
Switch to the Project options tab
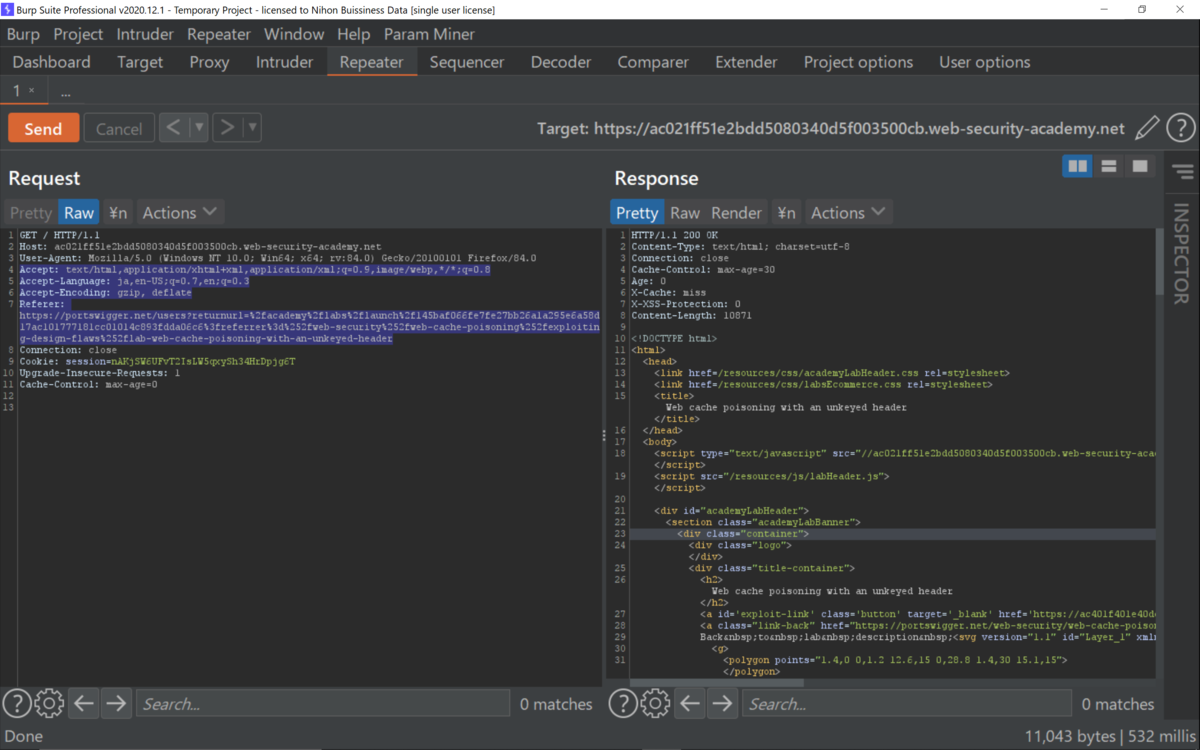(x=858, y=62)
